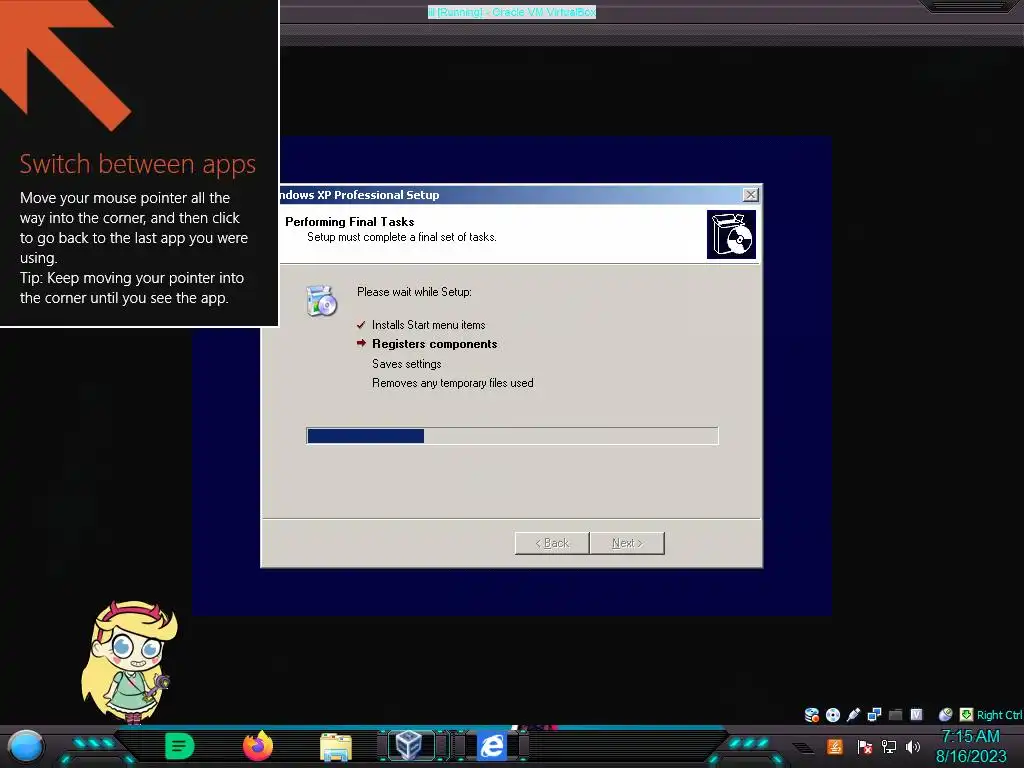Switch to VirtualBox taskbar icon
This screenshot has height=768, width=1024.
pyautogui.click(x=411, y=745)
